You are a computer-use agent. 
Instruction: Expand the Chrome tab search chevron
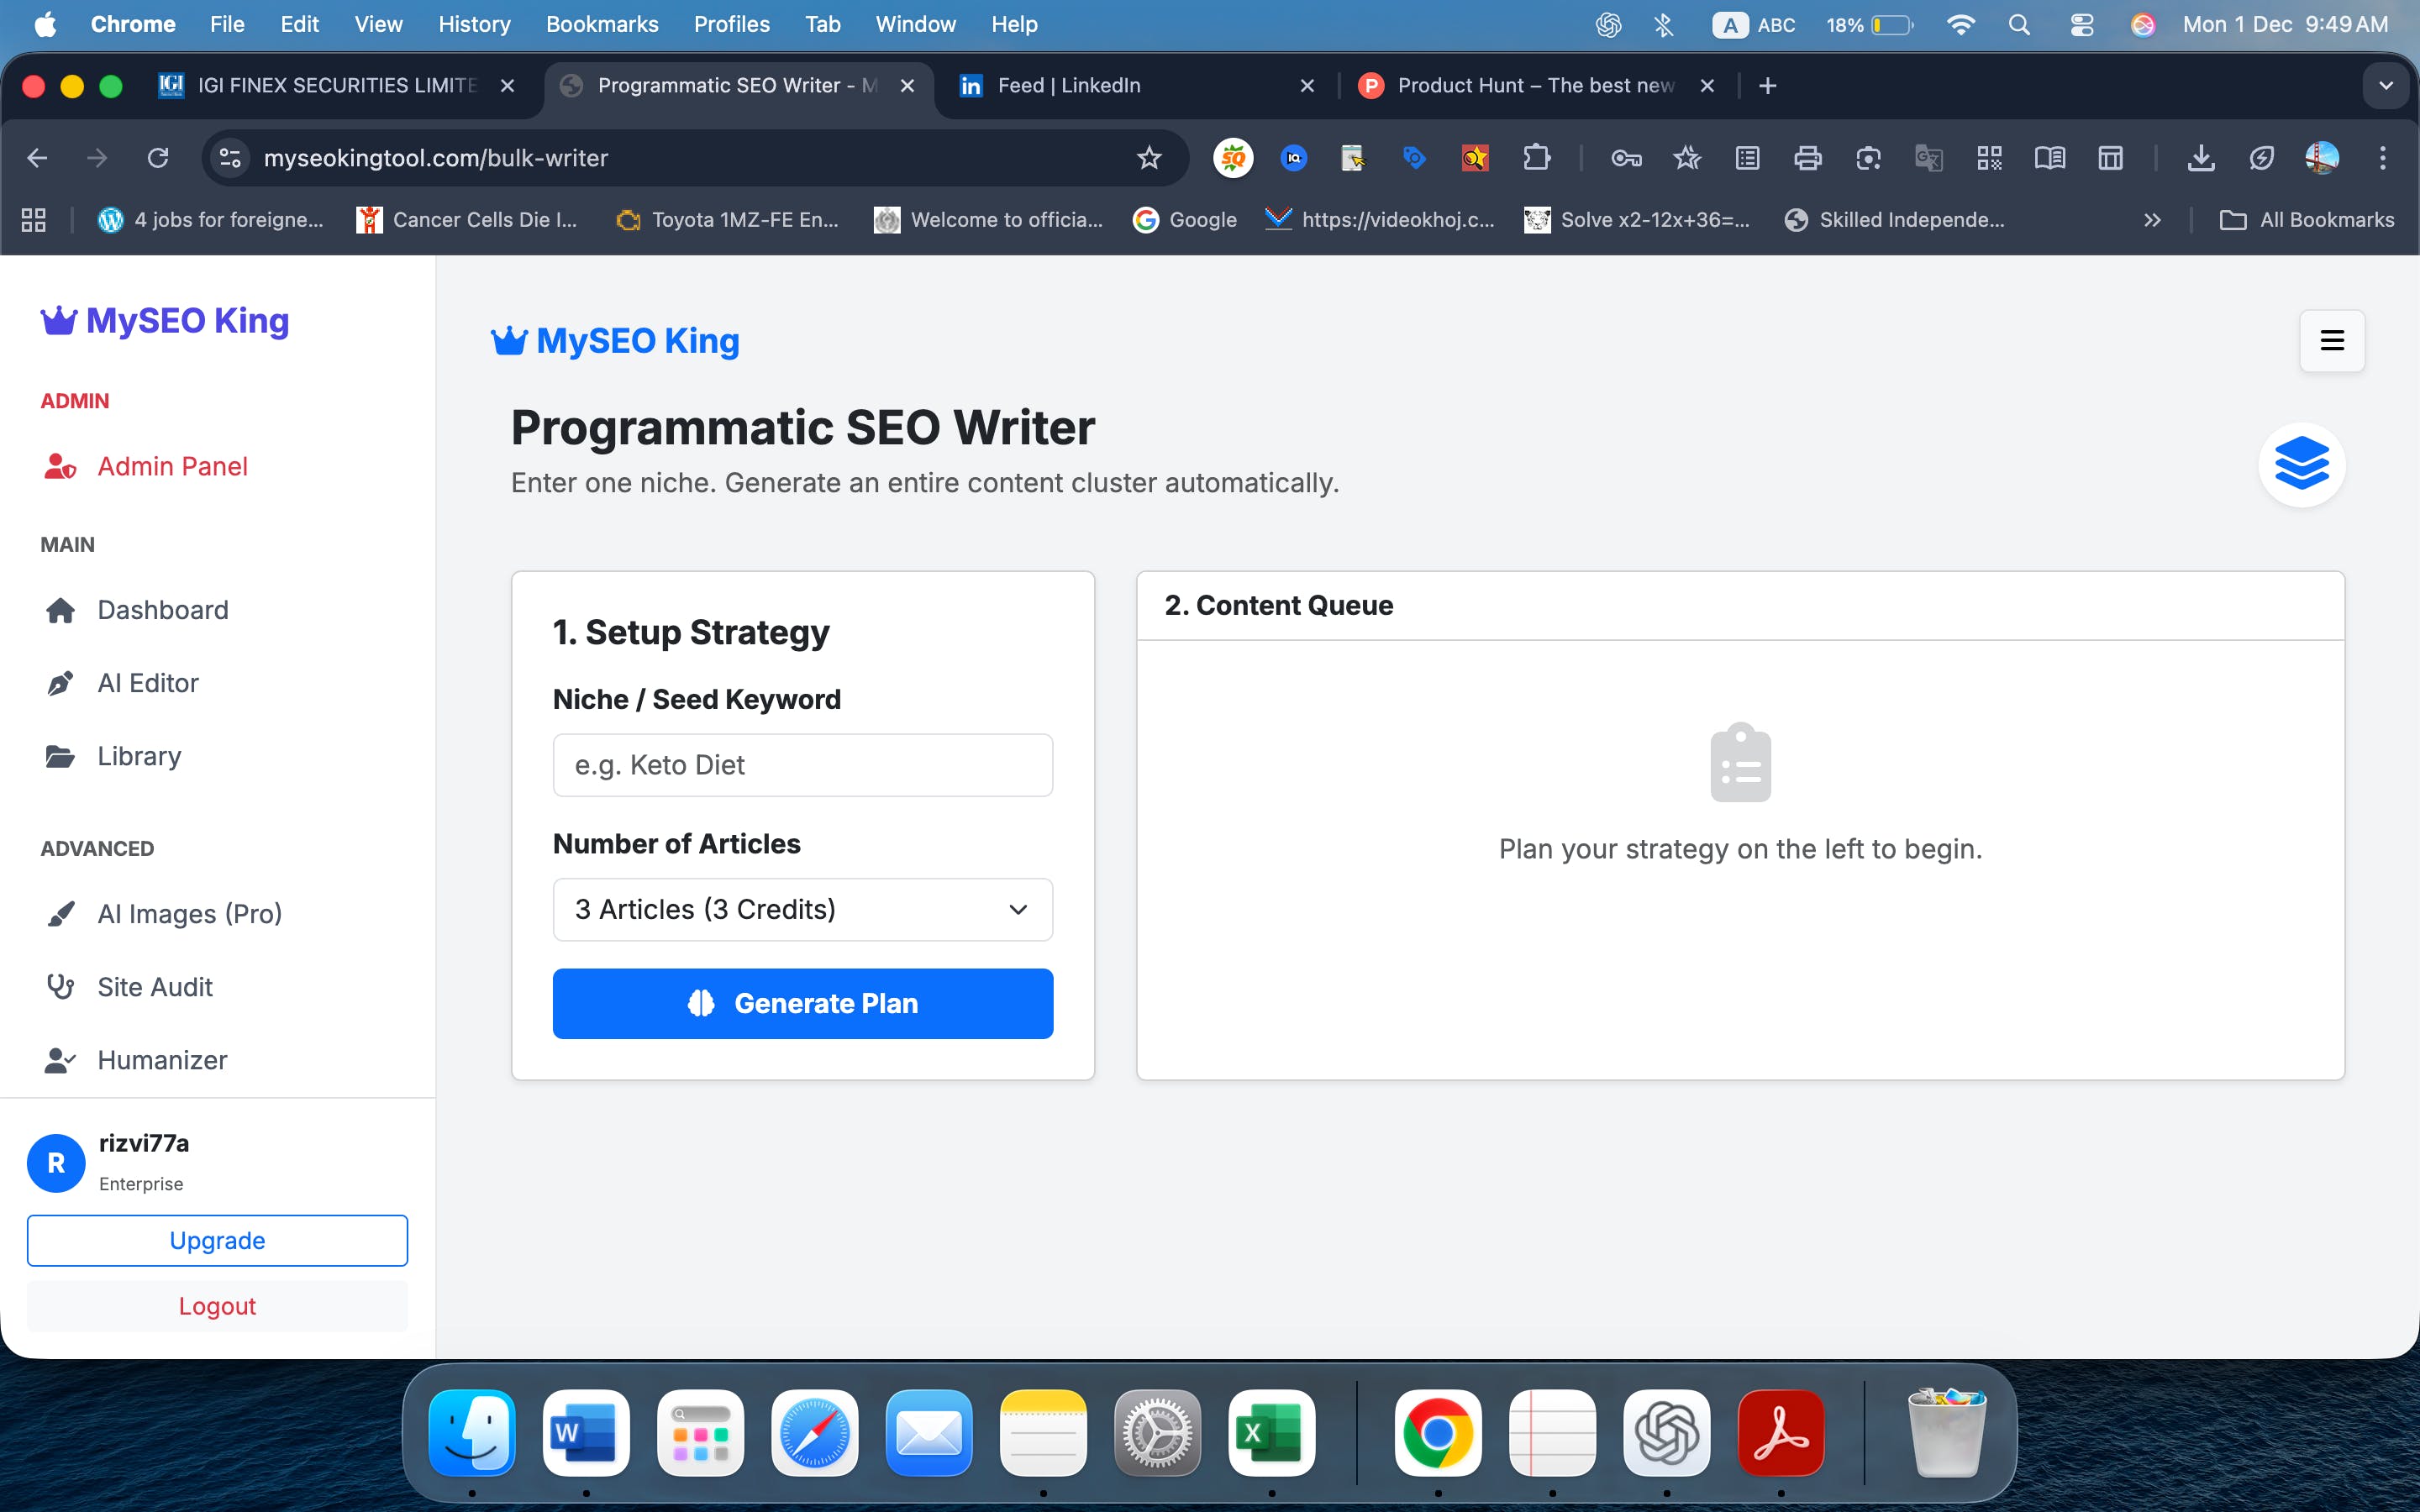(x=2385, y=86)
